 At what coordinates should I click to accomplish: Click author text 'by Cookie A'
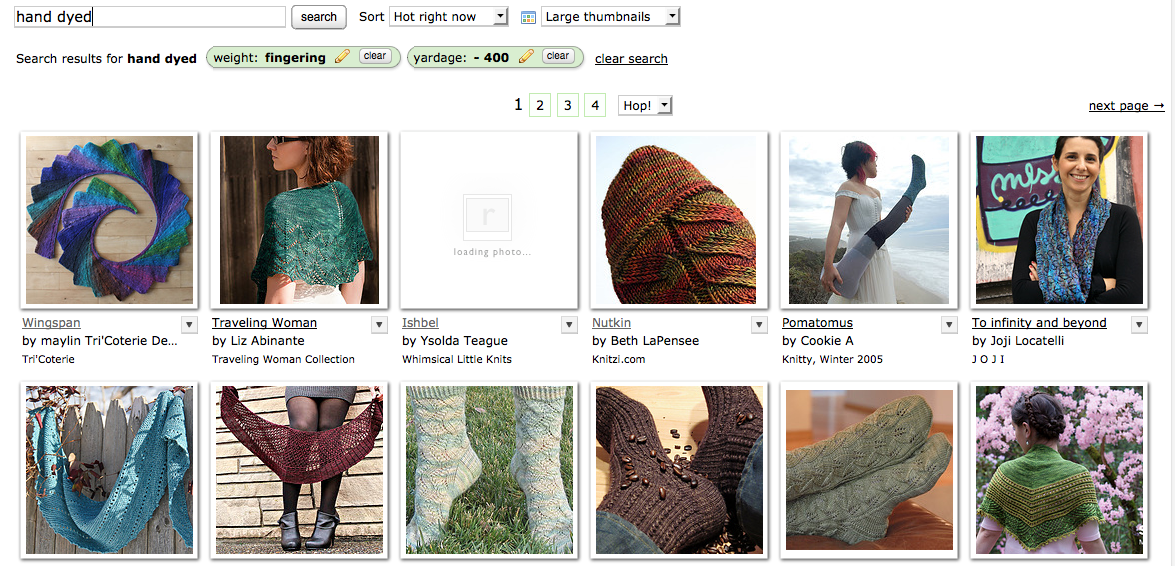click(x=818, y=340)
